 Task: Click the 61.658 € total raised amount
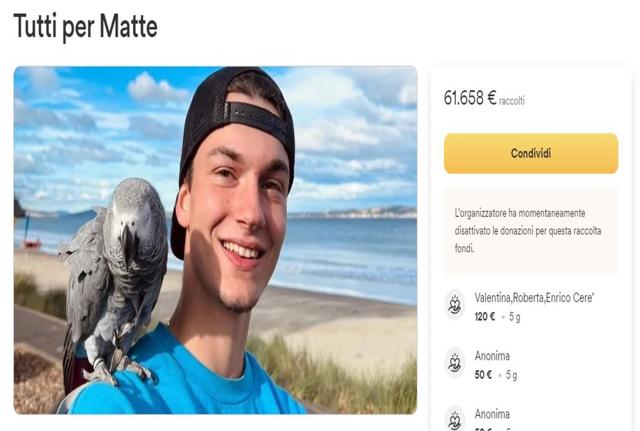pos(470,98)
